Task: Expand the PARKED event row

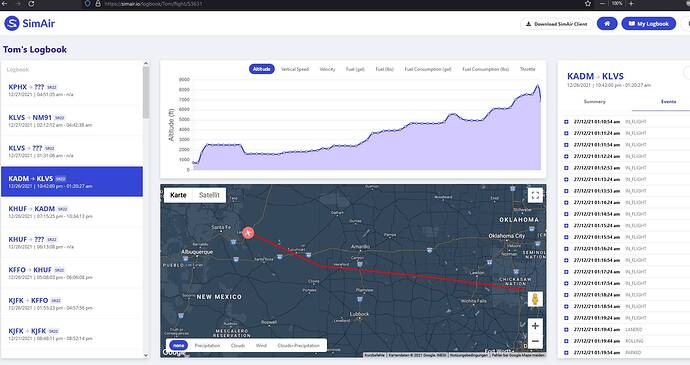Action: coord(566,353)
